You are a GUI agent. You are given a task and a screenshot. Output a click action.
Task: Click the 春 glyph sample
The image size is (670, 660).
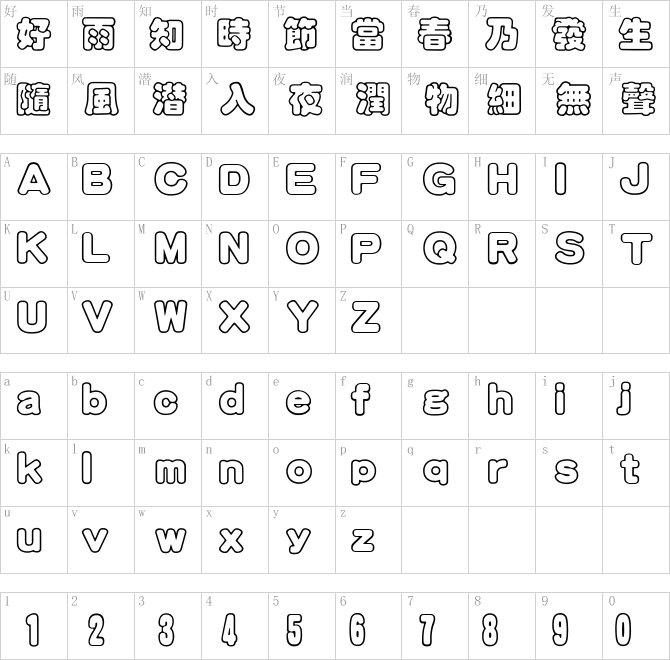tap(434, 34)
